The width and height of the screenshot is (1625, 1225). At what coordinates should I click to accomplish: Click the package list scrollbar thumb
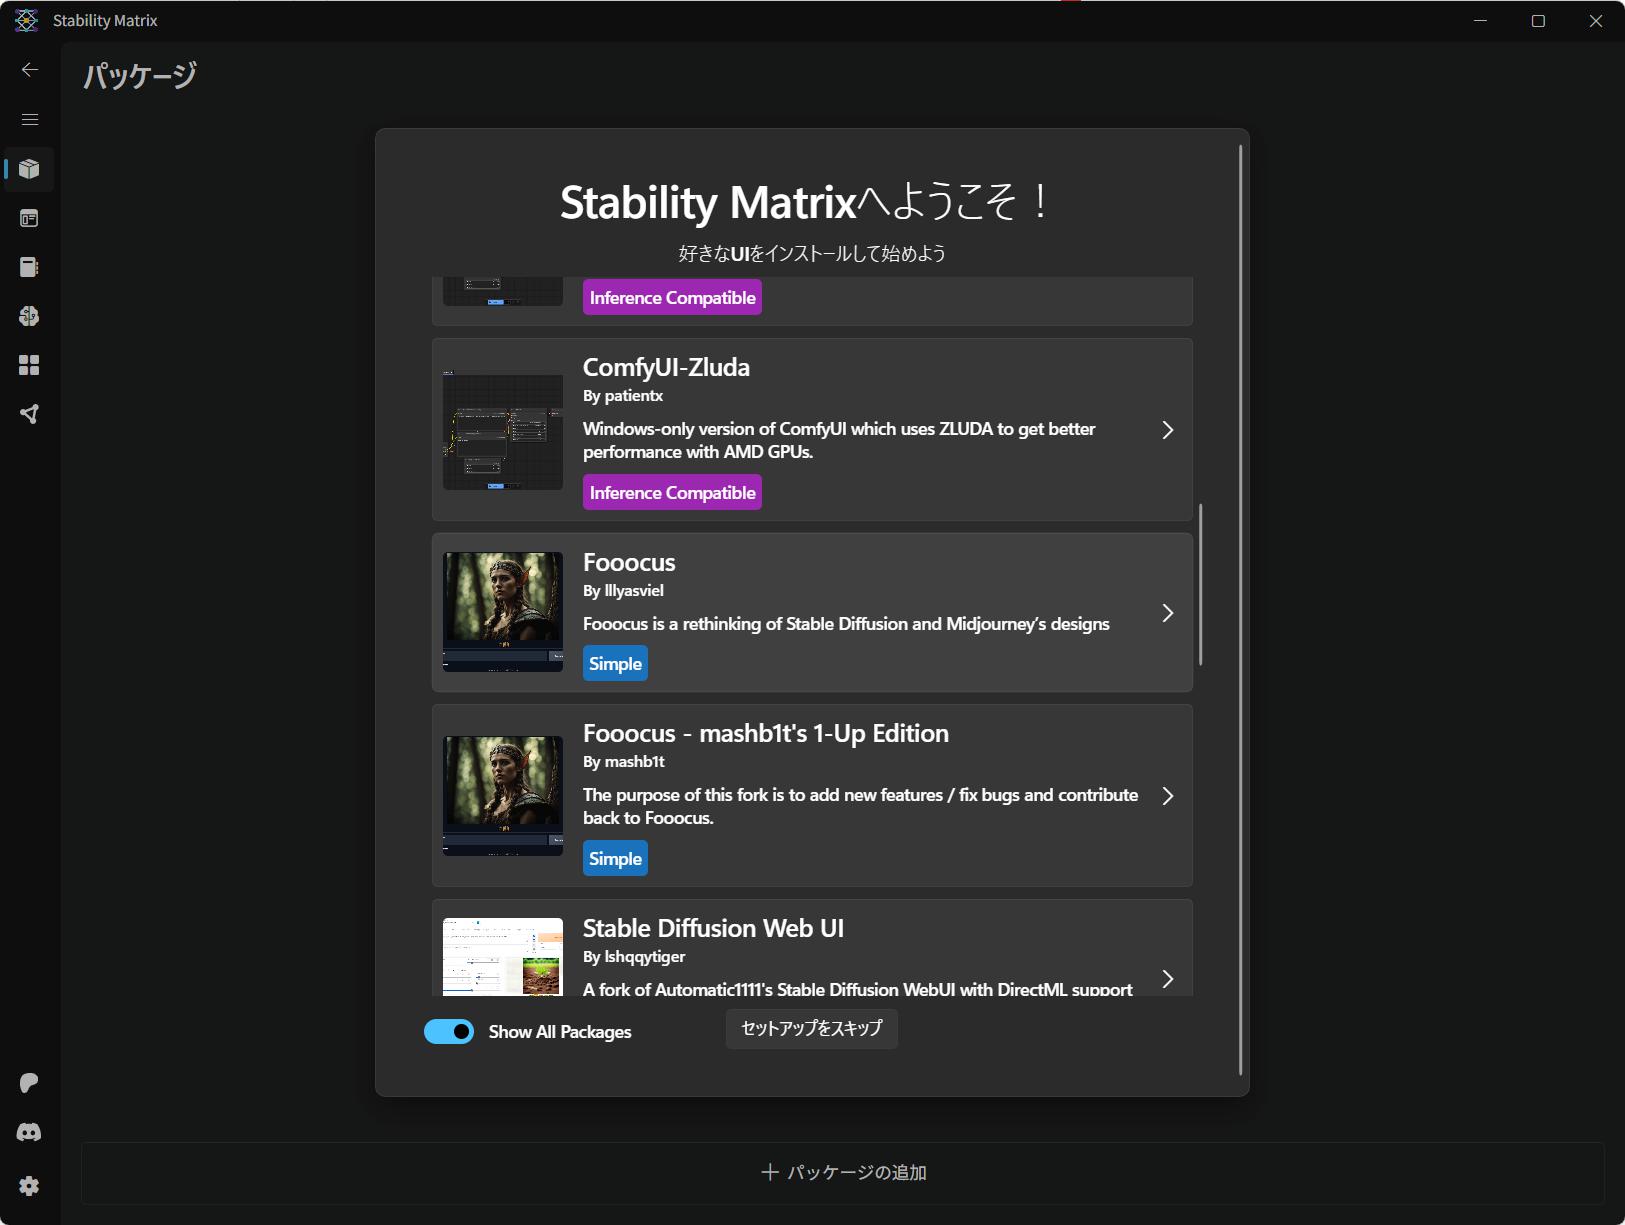[1200, 585]
